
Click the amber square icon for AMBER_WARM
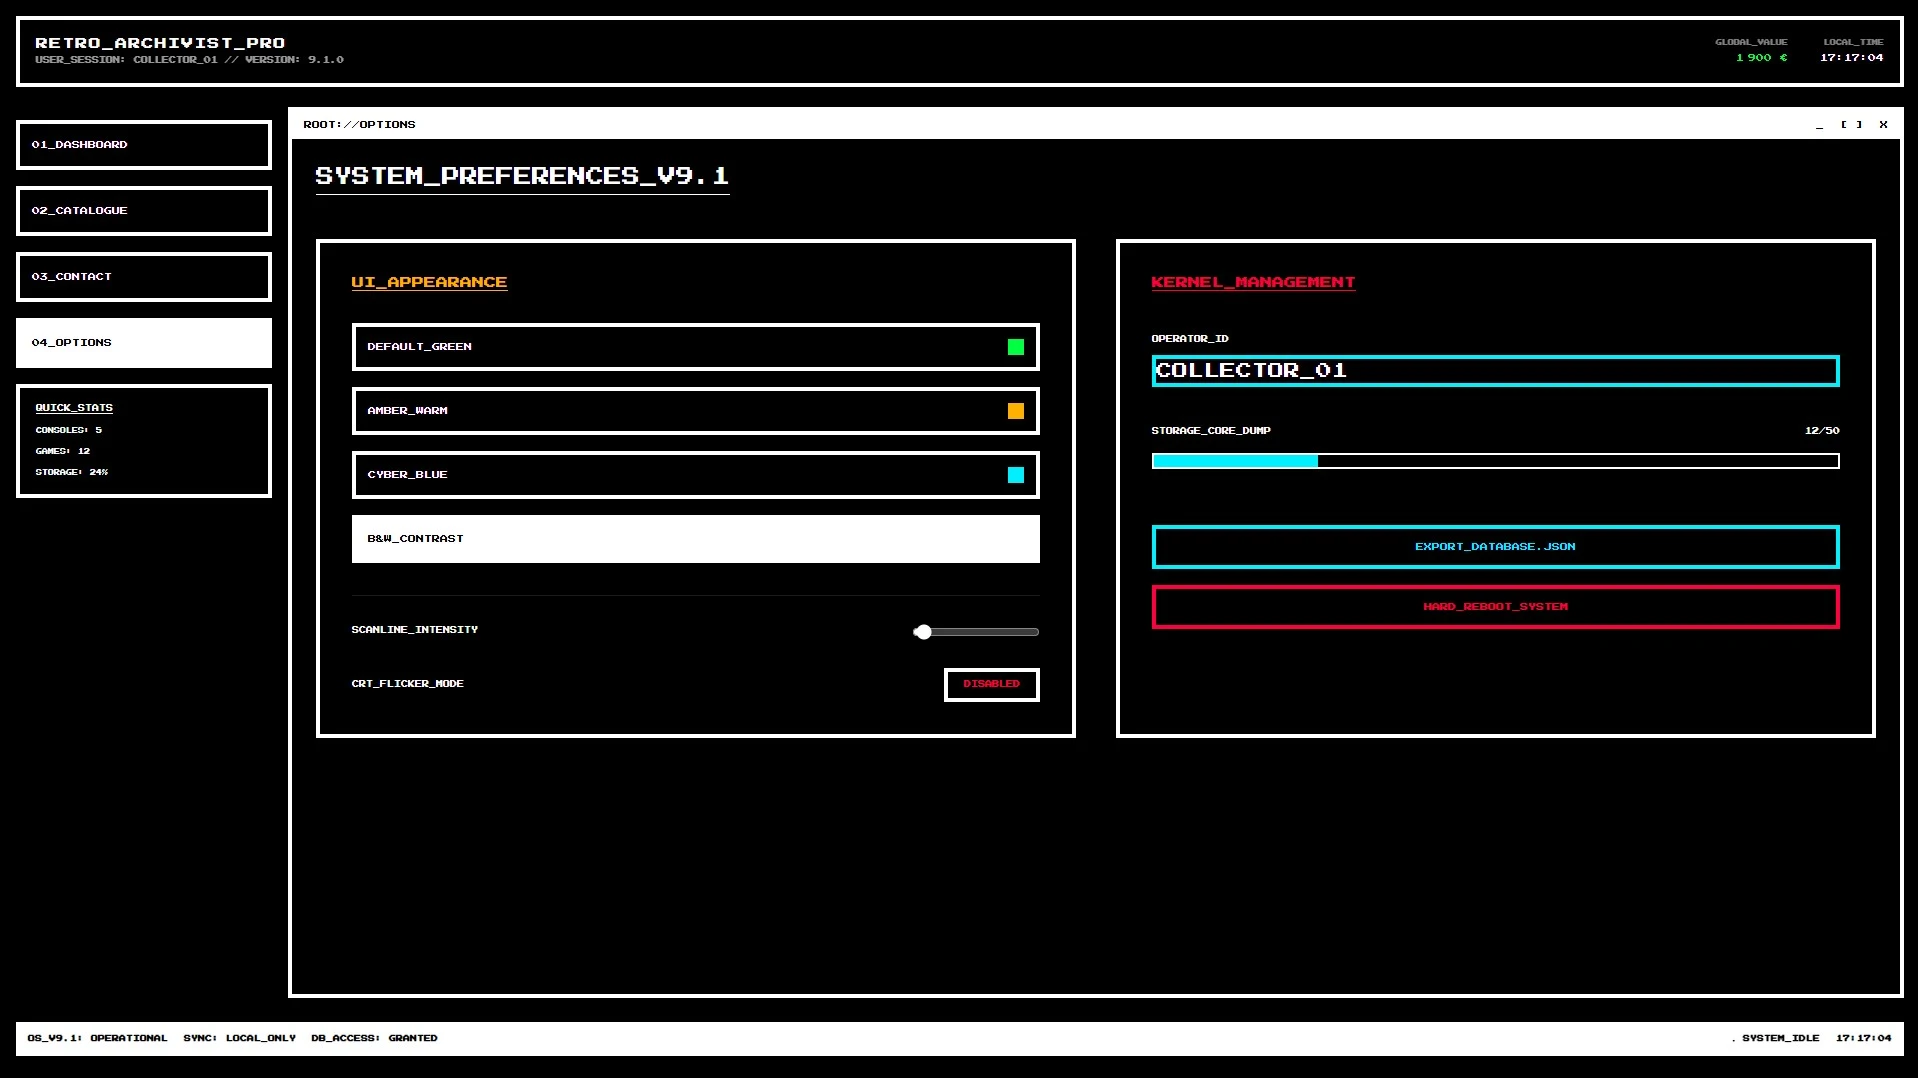pyautogui.click(x=1015, y=410)
